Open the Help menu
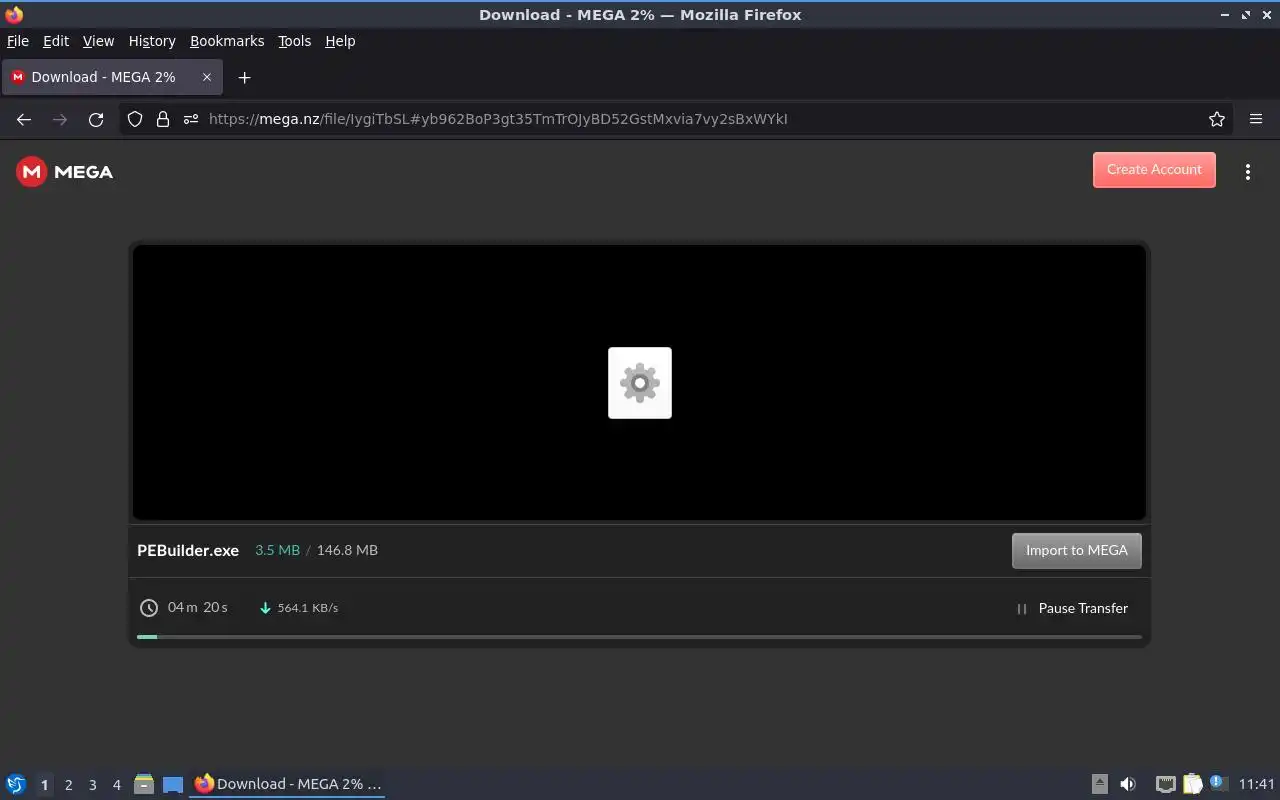The image size is (1280, 800). tap(340, 41)
